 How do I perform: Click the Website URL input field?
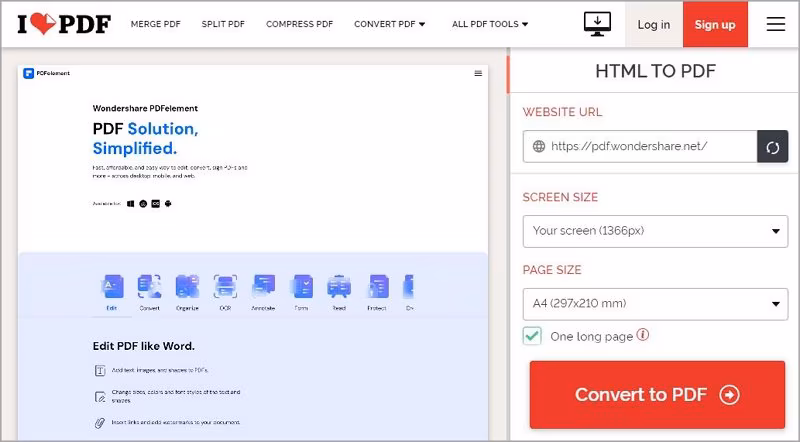[x=640, y=147]
